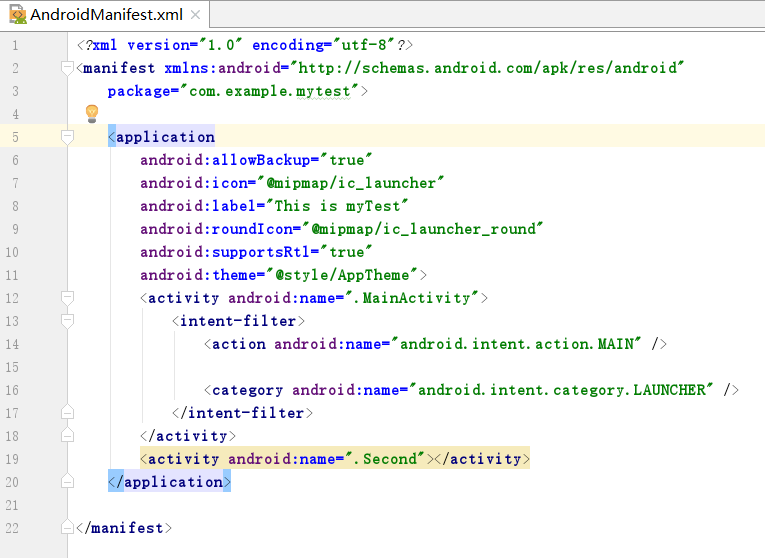Collapse the application tag fold on line 5
The width and height of the screenshot is (765, 558).
(67, 138)
